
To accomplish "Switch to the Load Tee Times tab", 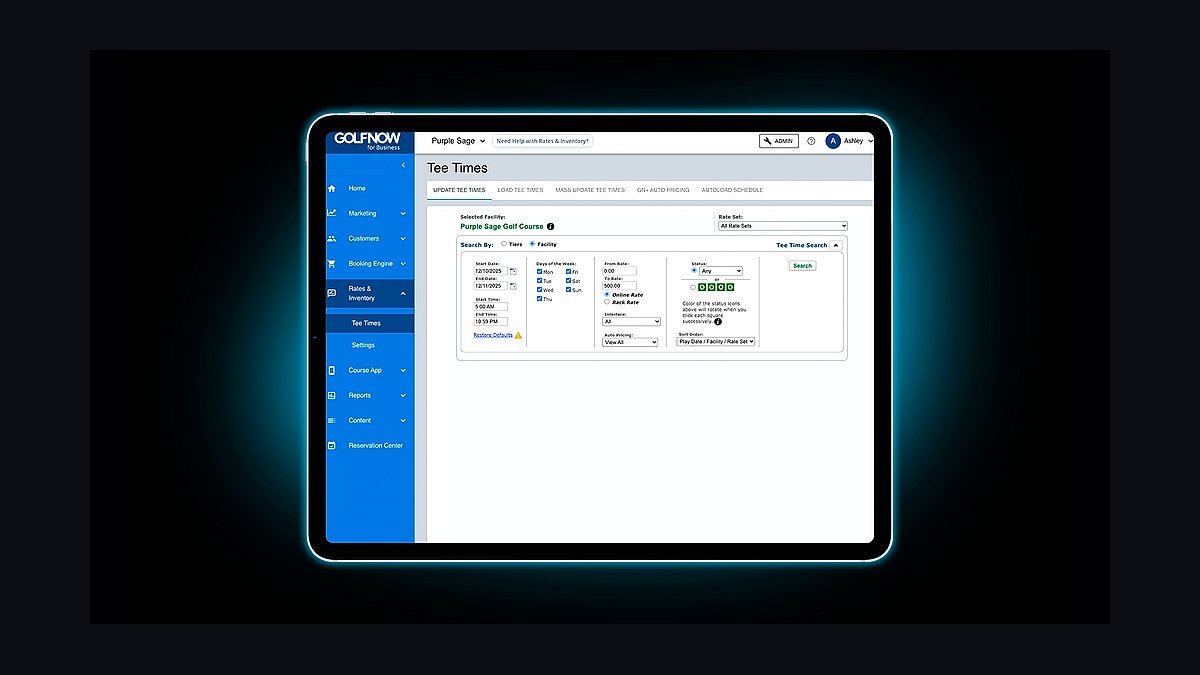I will click(520, 190).
